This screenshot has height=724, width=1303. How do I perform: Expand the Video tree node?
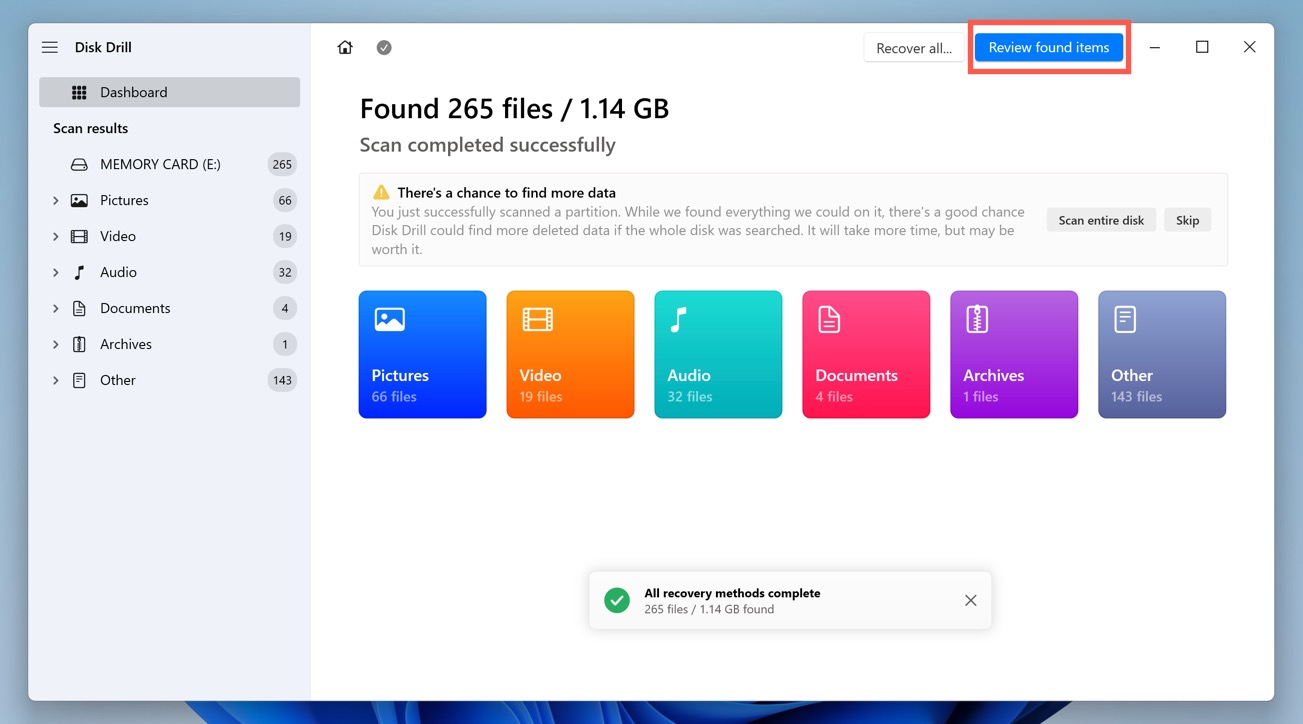(55, 236)
